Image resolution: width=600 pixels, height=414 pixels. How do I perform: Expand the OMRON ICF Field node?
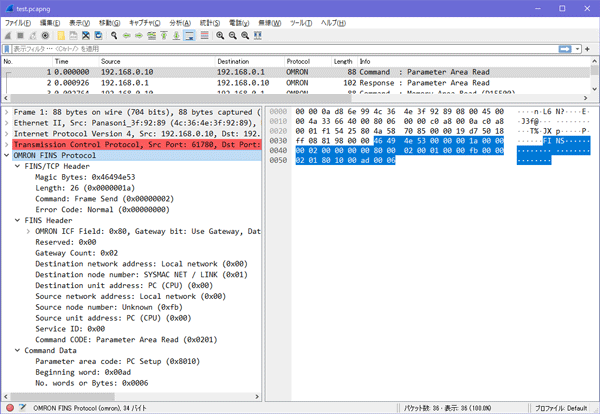28,231
